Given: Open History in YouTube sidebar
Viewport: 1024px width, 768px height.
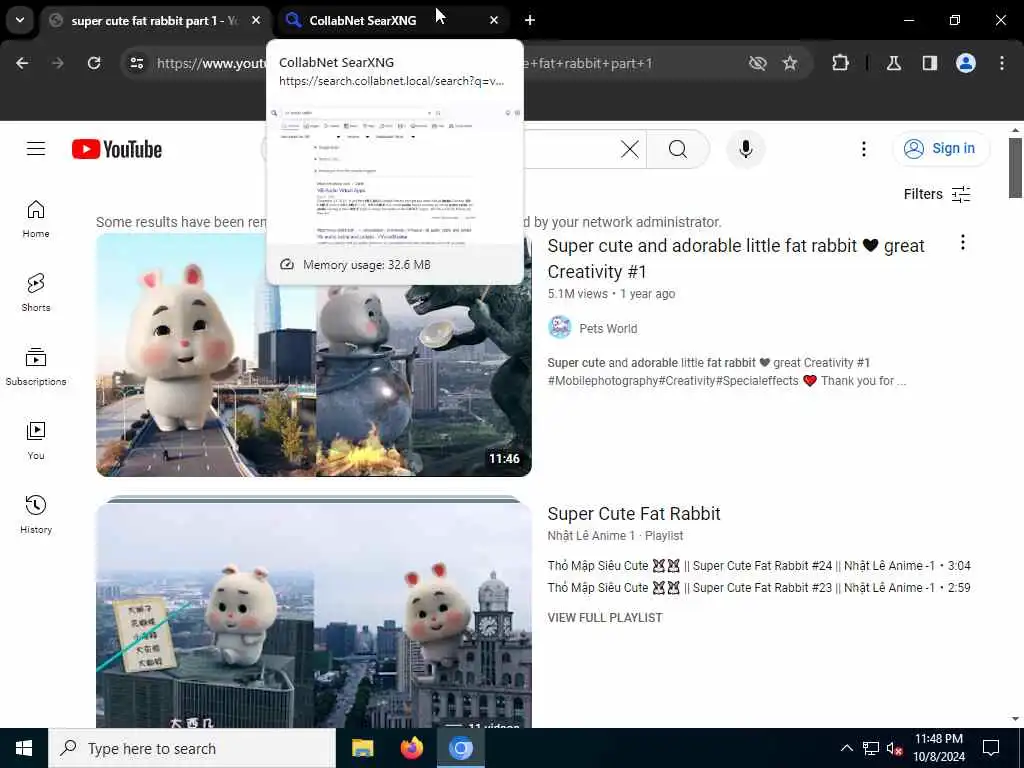Looking at the screenshot, I should tap(36, 515).
